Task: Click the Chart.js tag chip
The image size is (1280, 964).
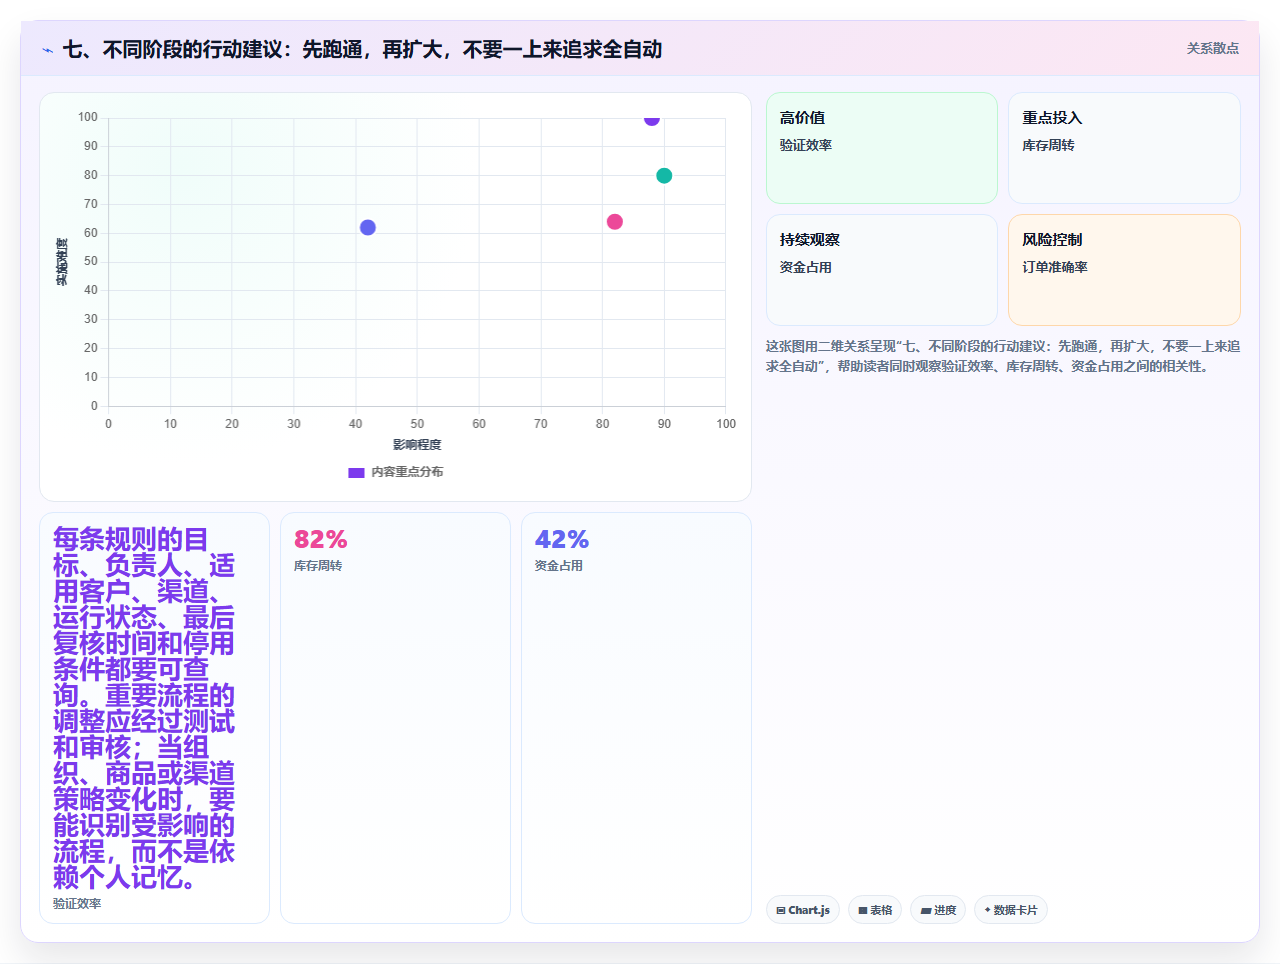Action: point(803,910)
